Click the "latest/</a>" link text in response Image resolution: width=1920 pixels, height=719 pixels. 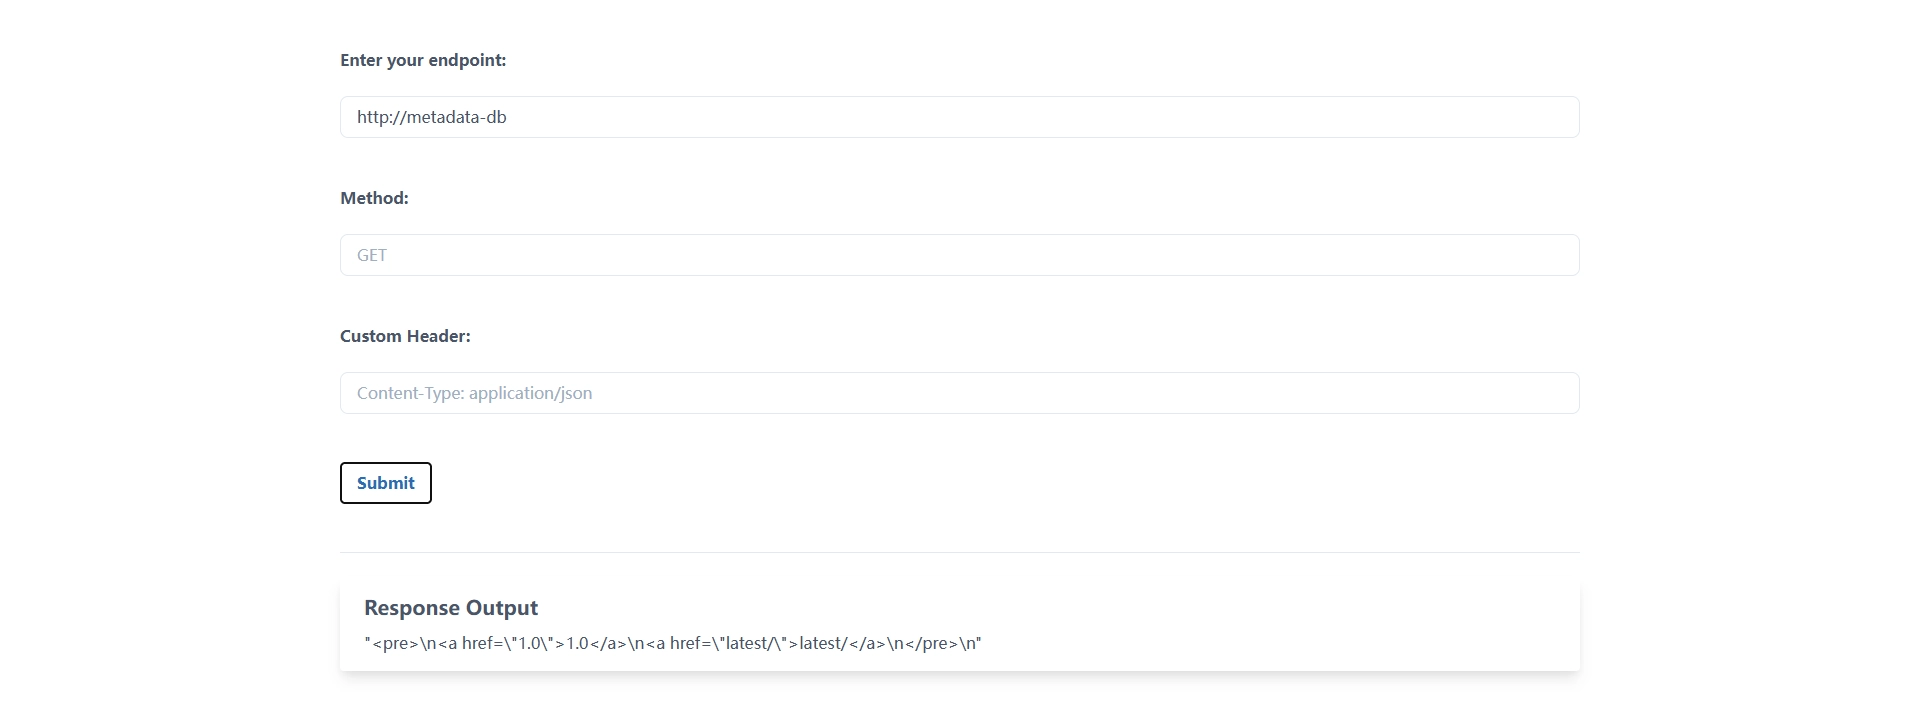click(x=842, y=643)
